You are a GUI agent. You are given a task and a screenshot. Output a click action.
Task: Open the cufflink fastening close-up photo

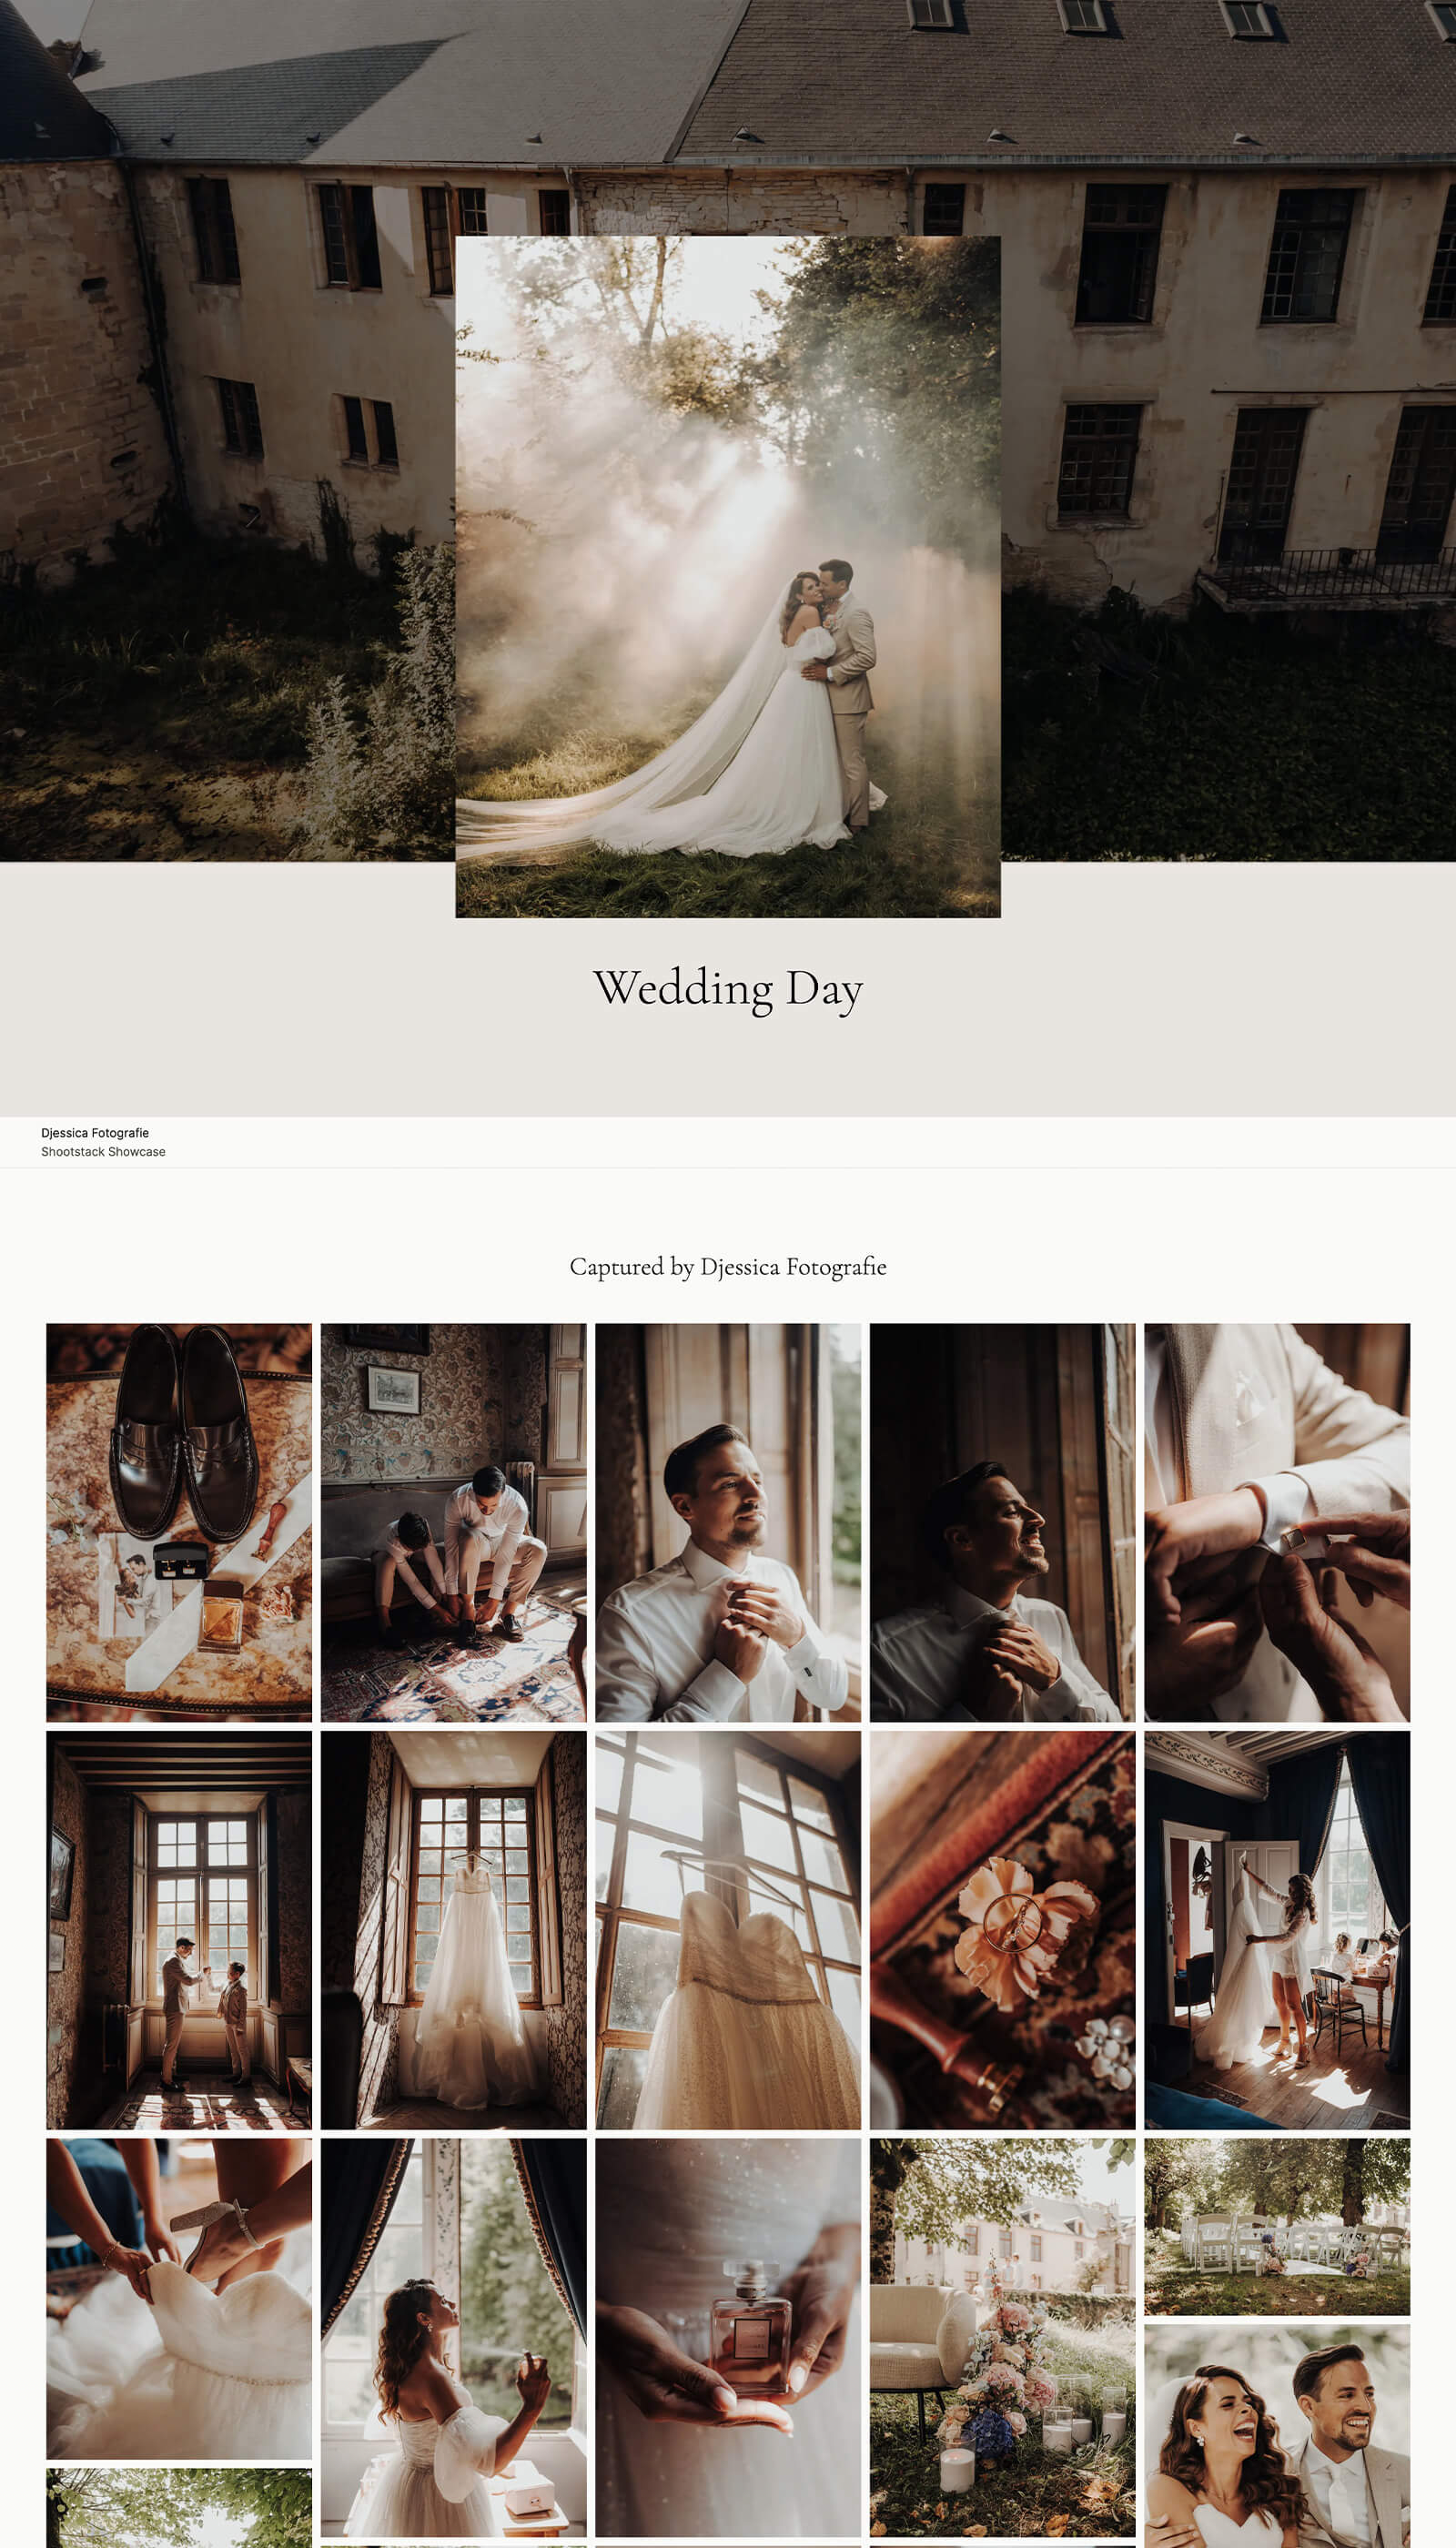(x=1277, y=1522)
